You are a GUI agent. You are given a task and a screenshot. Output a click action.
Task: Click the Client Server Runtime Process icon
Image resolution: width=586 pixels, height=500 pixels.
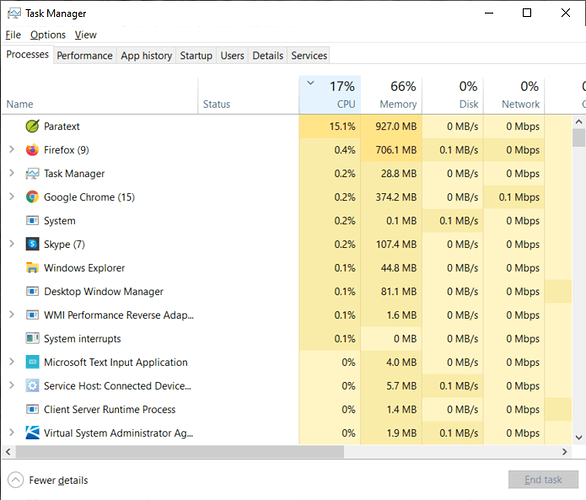pyautogui.click(x=32, y=409)
